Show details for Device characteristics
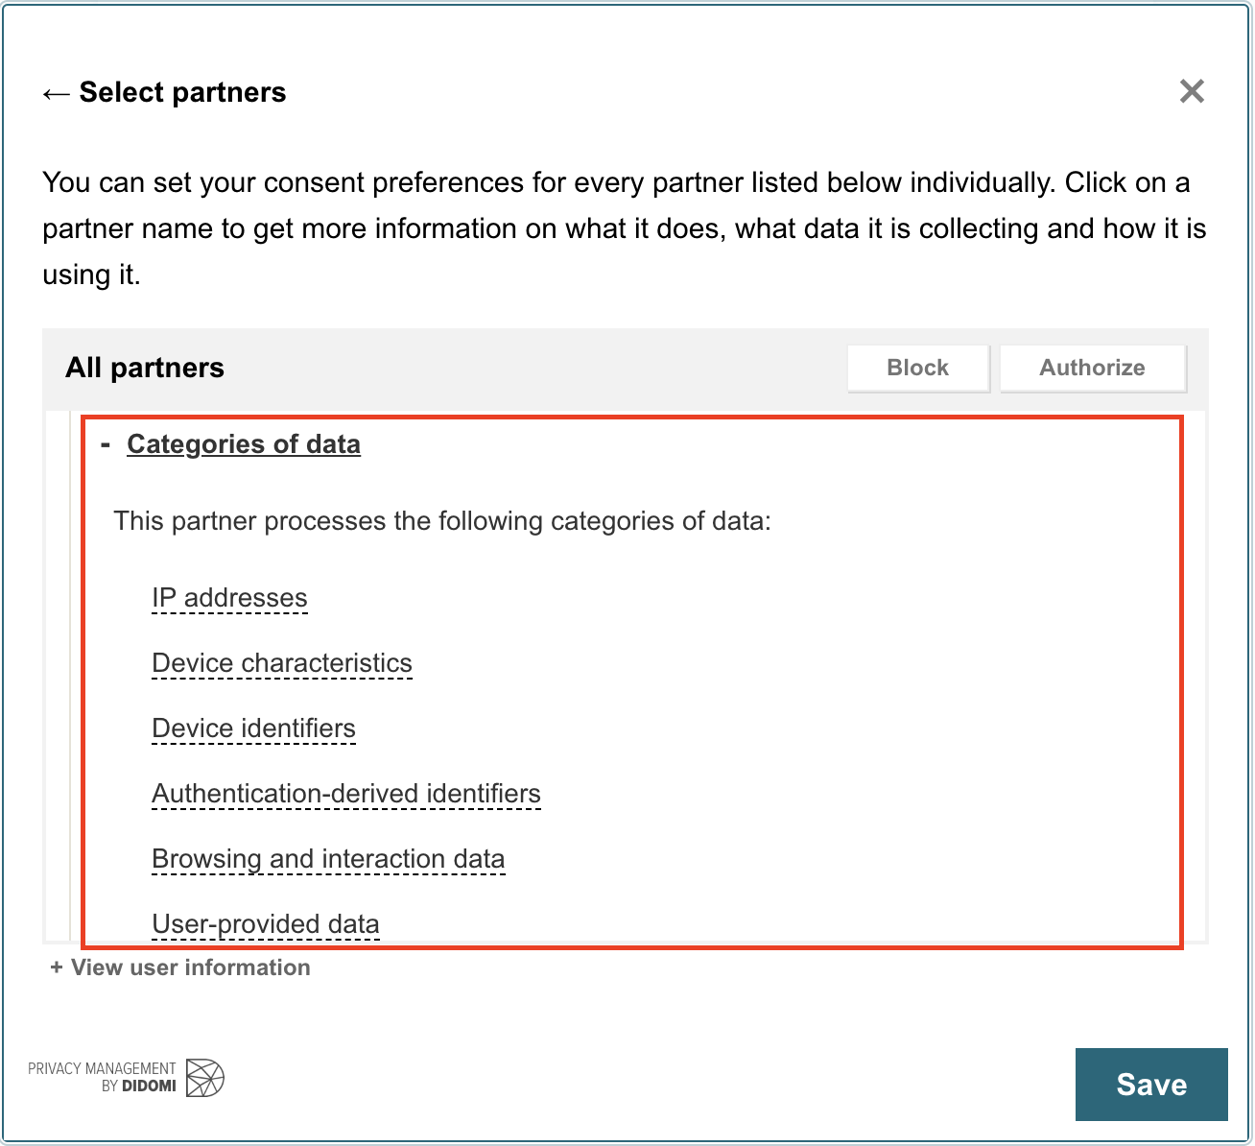Screen dimensions: 1255x1146 (x=282, y=664)
